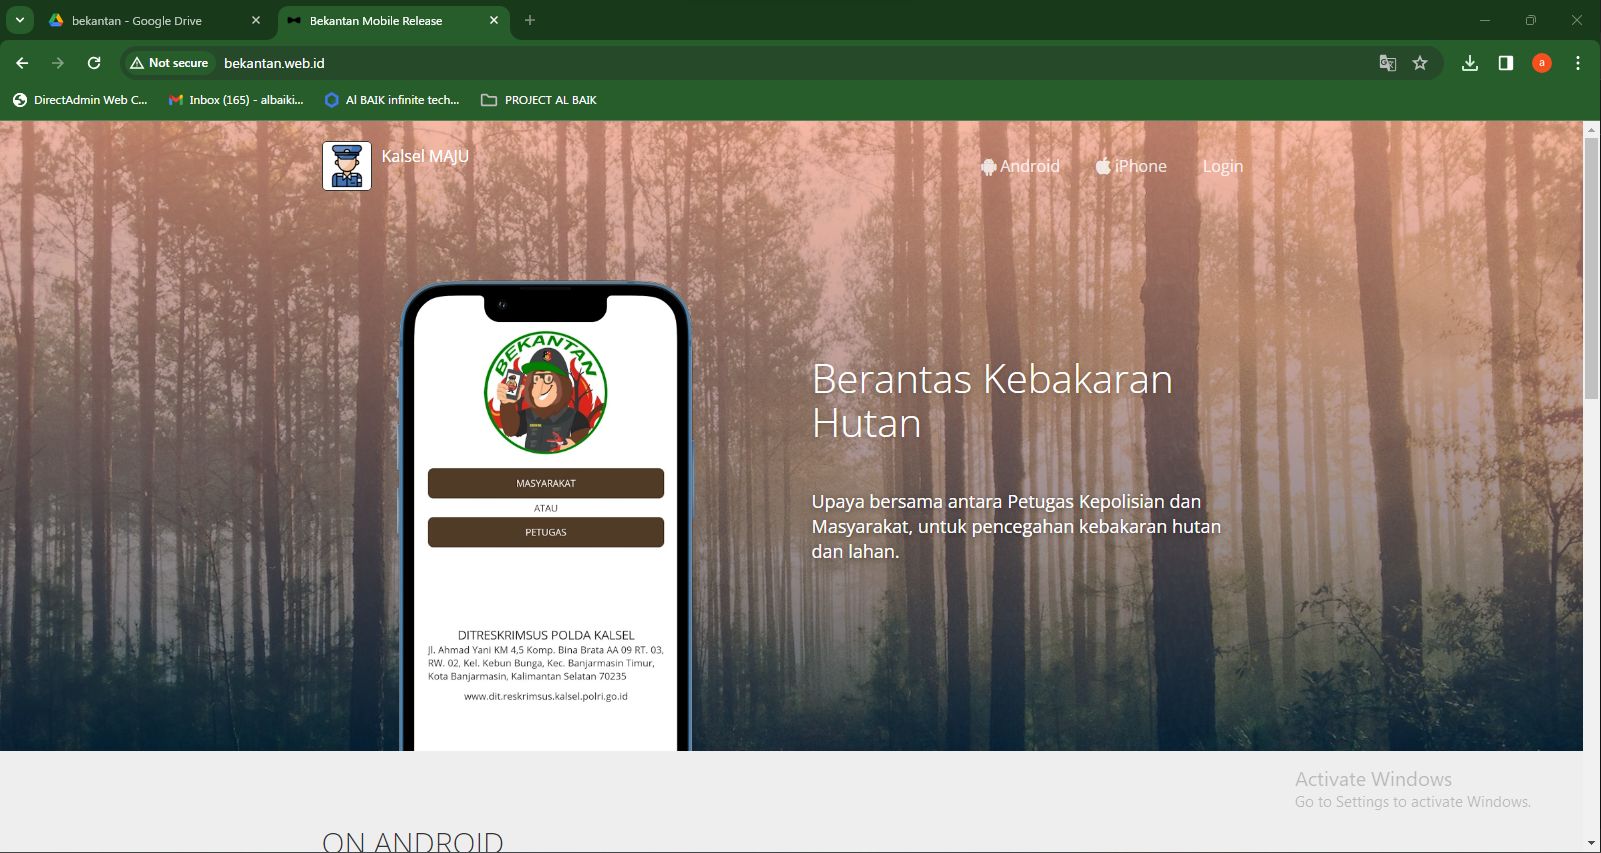Open the Chrome three-dot menu
Image resolution: width=1601 pixels, height=853 pixels.
pyautogui.click(x=1578, y=63)
